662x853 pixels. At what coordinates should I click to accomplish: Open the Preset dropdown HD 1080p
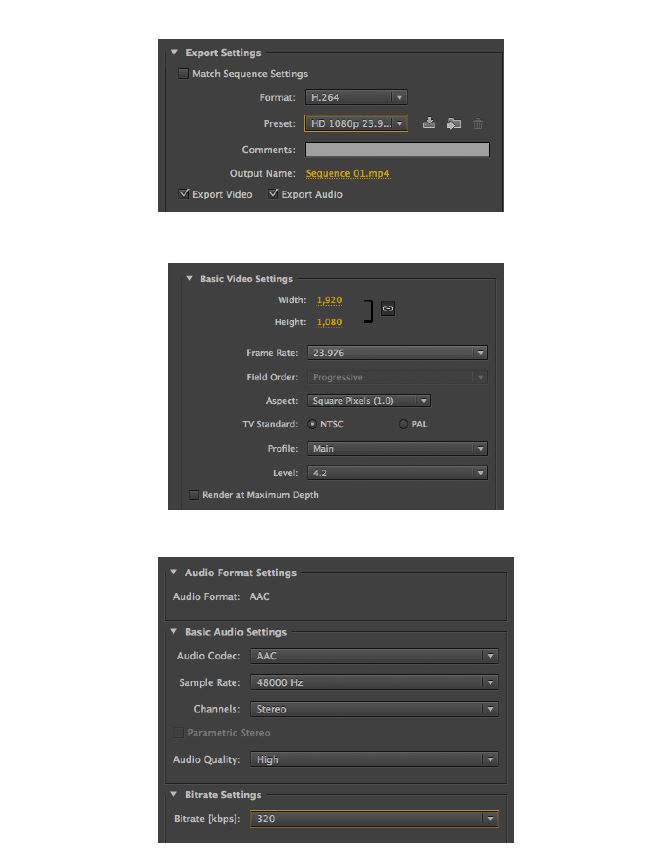pos(356,123)
